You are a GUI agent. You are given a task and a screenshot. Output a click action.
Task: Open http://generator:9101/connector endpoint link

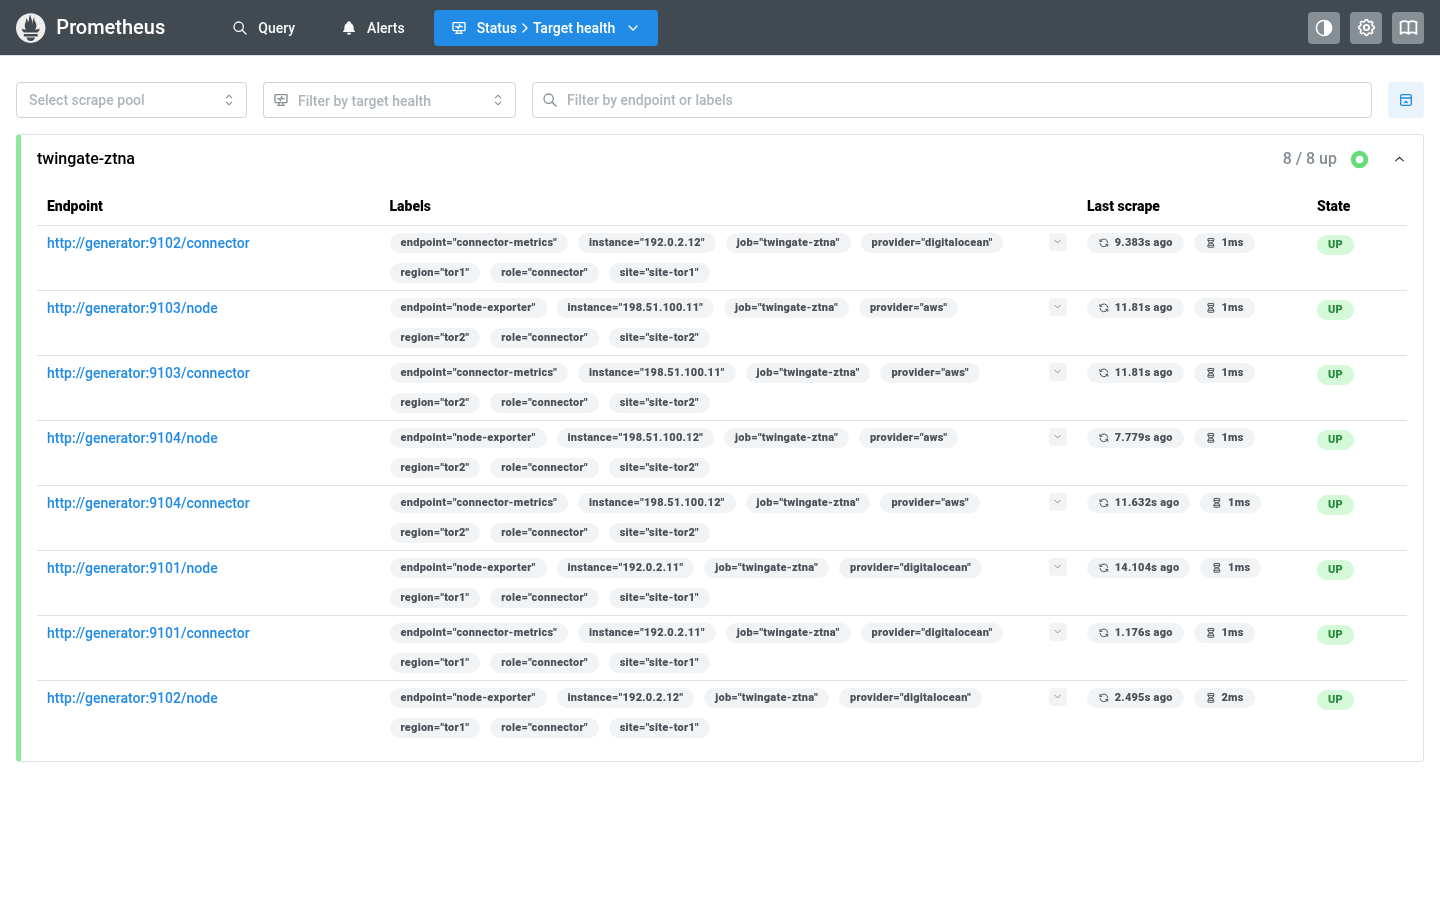(148, 633)
